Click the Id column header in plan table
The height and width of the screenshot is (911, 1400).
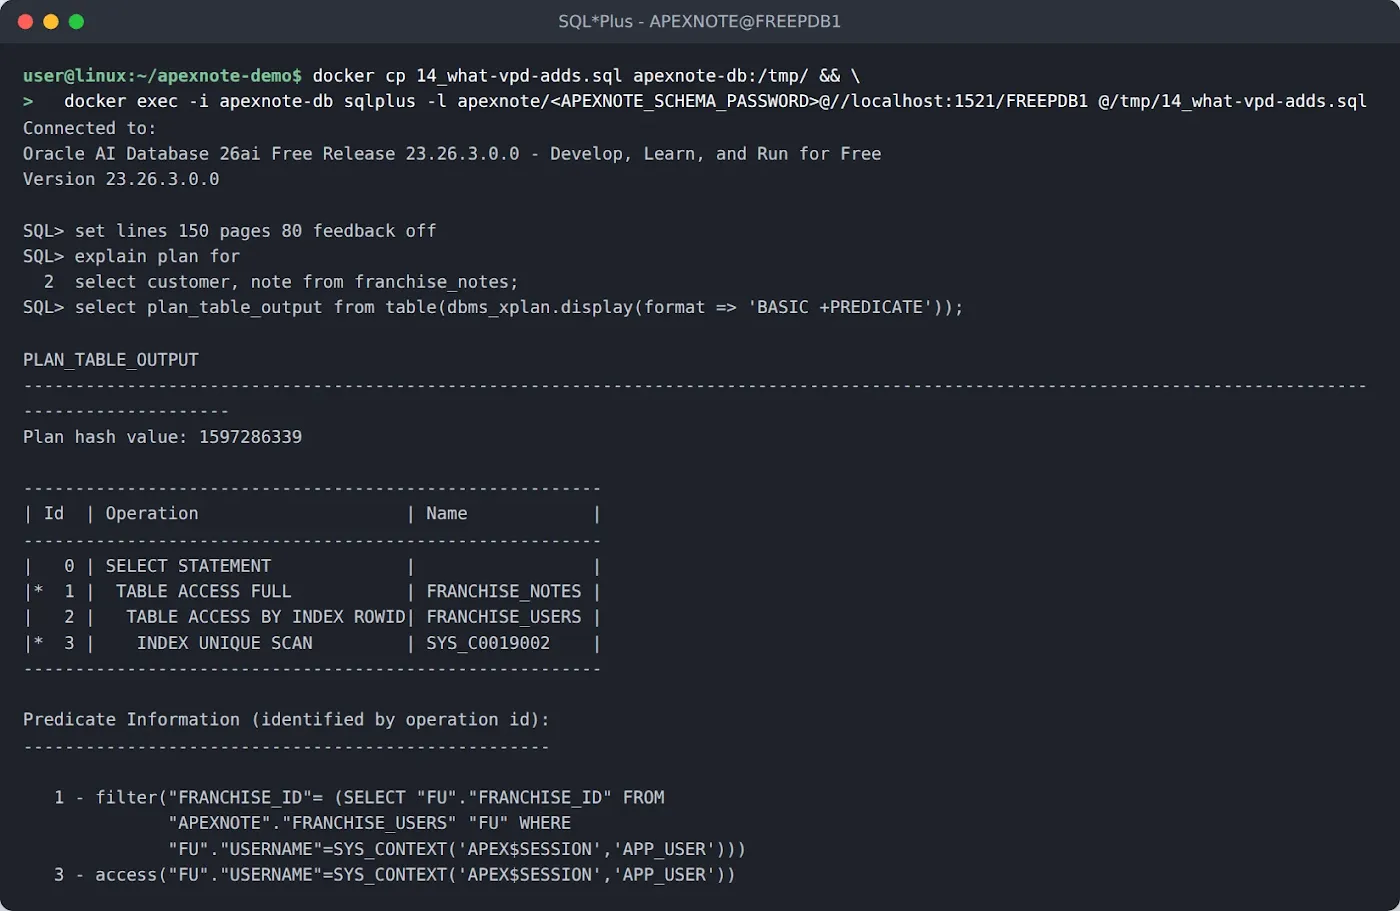[x=54, y=514]
